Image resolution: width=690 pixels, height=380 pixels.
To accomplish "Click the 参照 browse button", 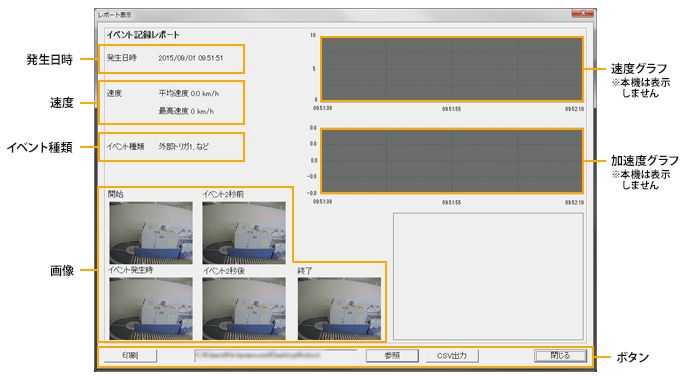I will pos(392,355).
